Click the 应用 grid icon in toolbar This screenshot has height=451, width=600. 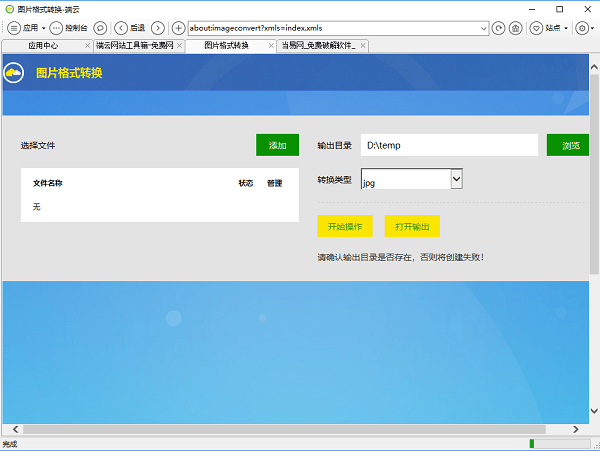12,28
